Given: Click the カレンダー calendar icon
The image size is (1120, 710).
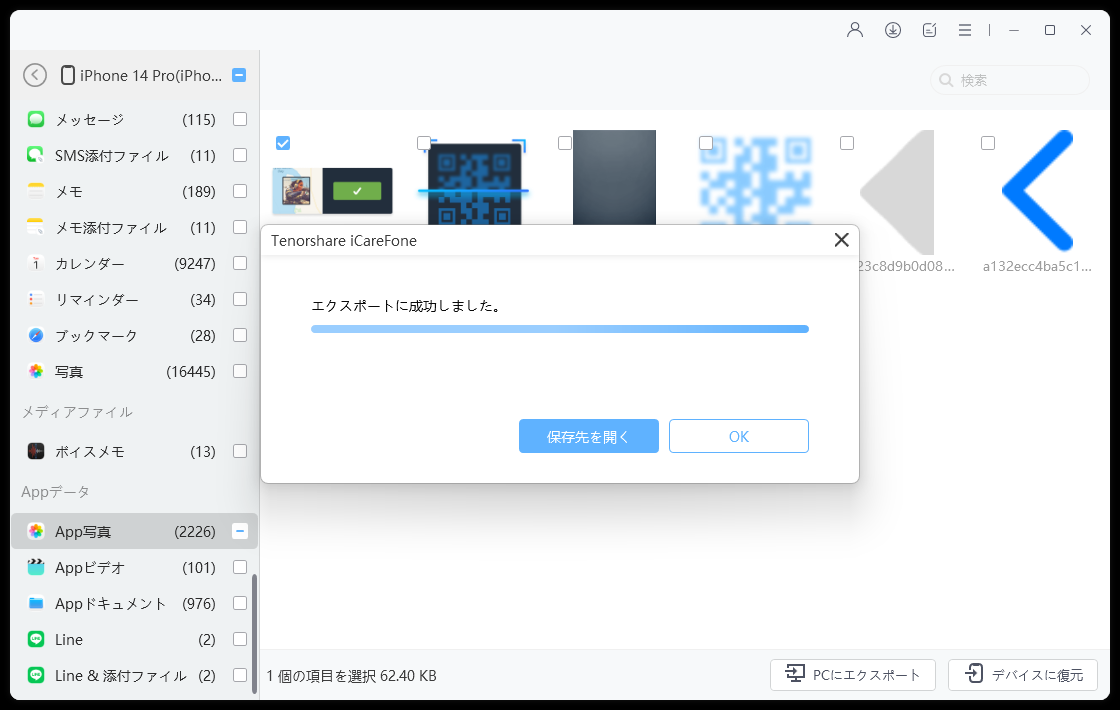Looking at the screenshot, I should [36, 264].
